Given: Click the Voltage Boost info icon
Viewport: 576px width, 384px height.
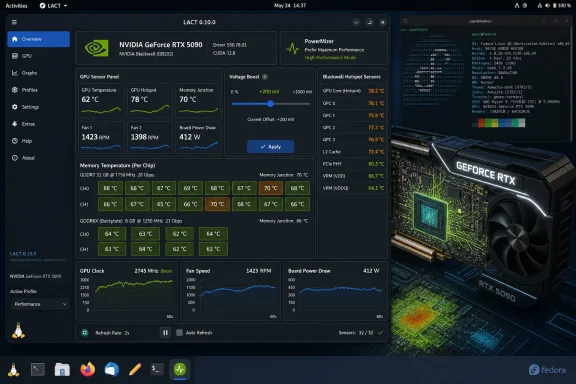Looking at the screenshot, I should click(x=265, y=77).
